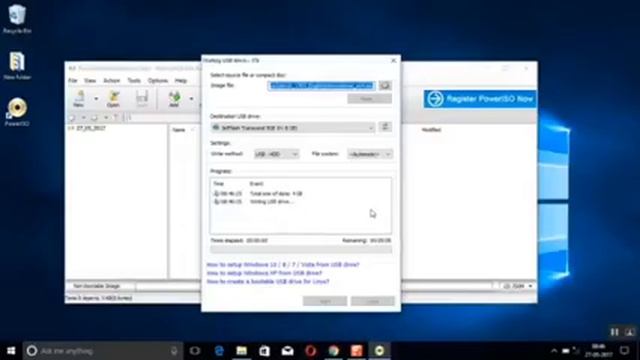Open the Store from the taskbar

pos(264,351)
